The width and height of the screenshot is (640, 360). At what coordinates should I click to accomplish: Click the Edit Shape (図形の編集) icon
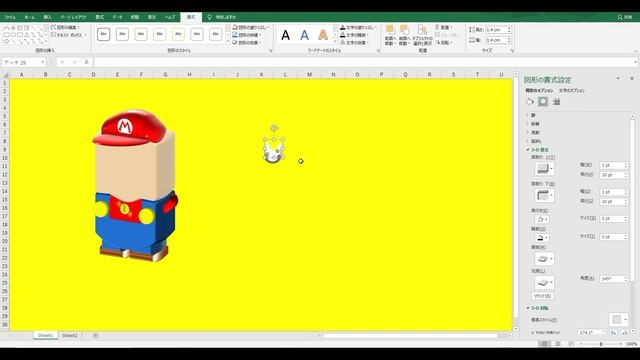tap(53, 27)
